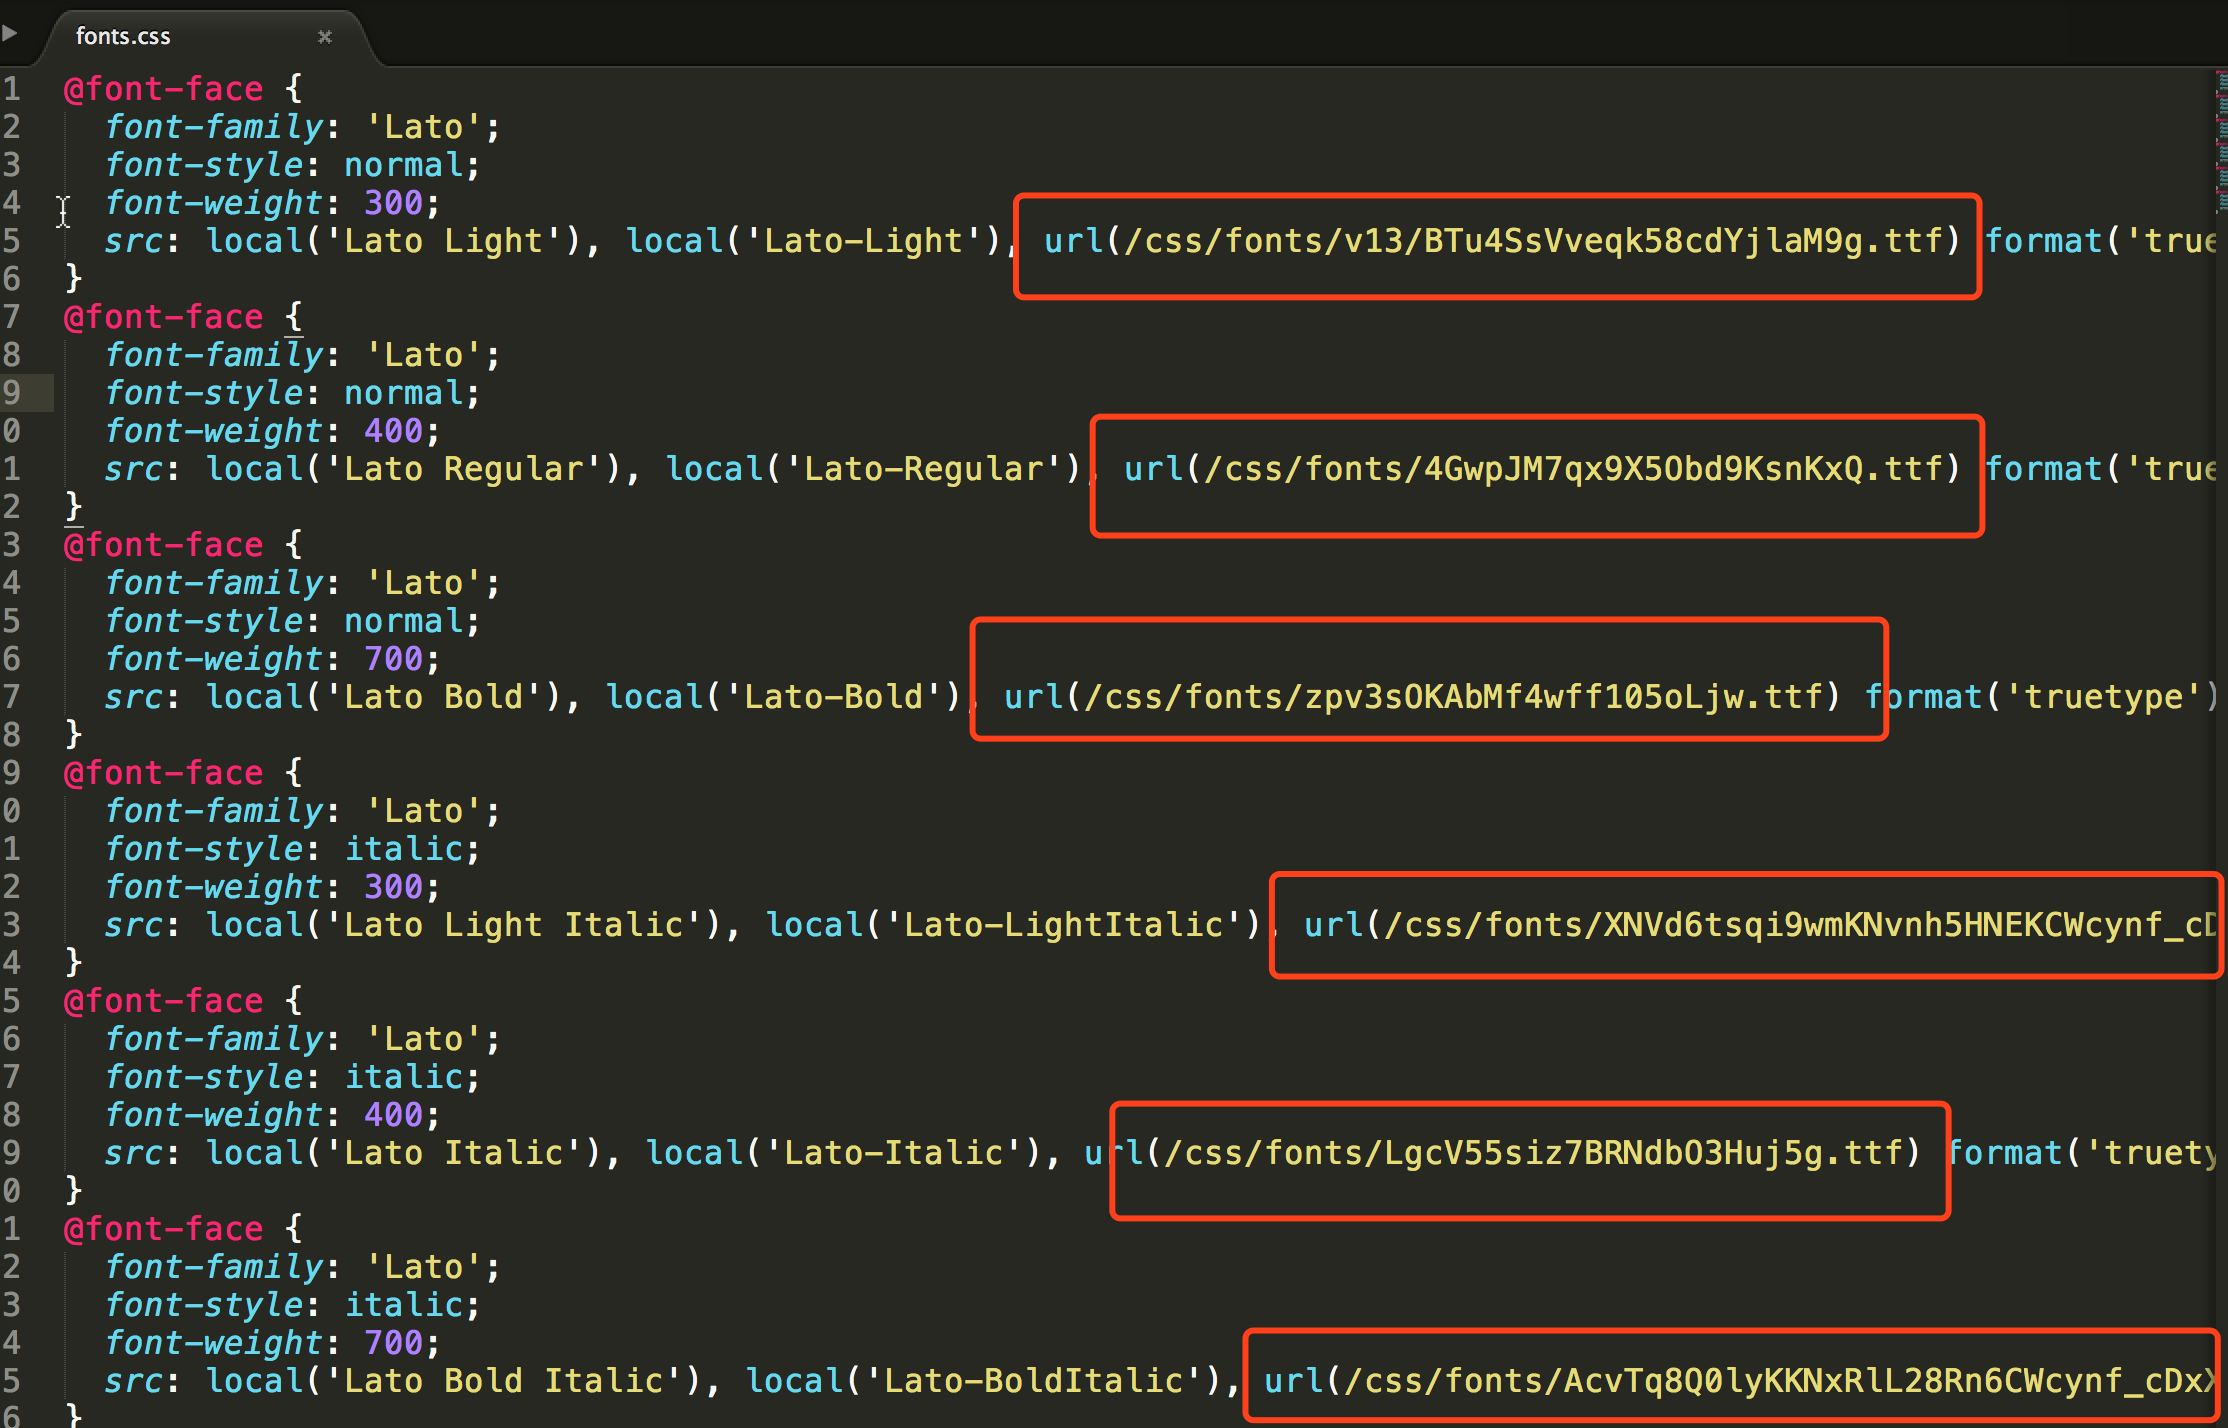
Task: Click the url starting with AcvTq8Q0lyKKNxRlL28Rn6CWcynf
Action: (x=1740, y=1381)
